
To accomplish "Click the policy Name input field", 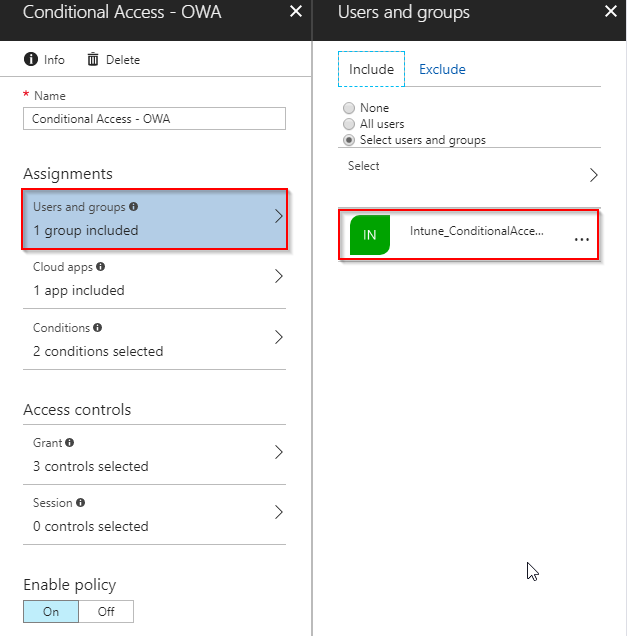I will coord(155,118).
